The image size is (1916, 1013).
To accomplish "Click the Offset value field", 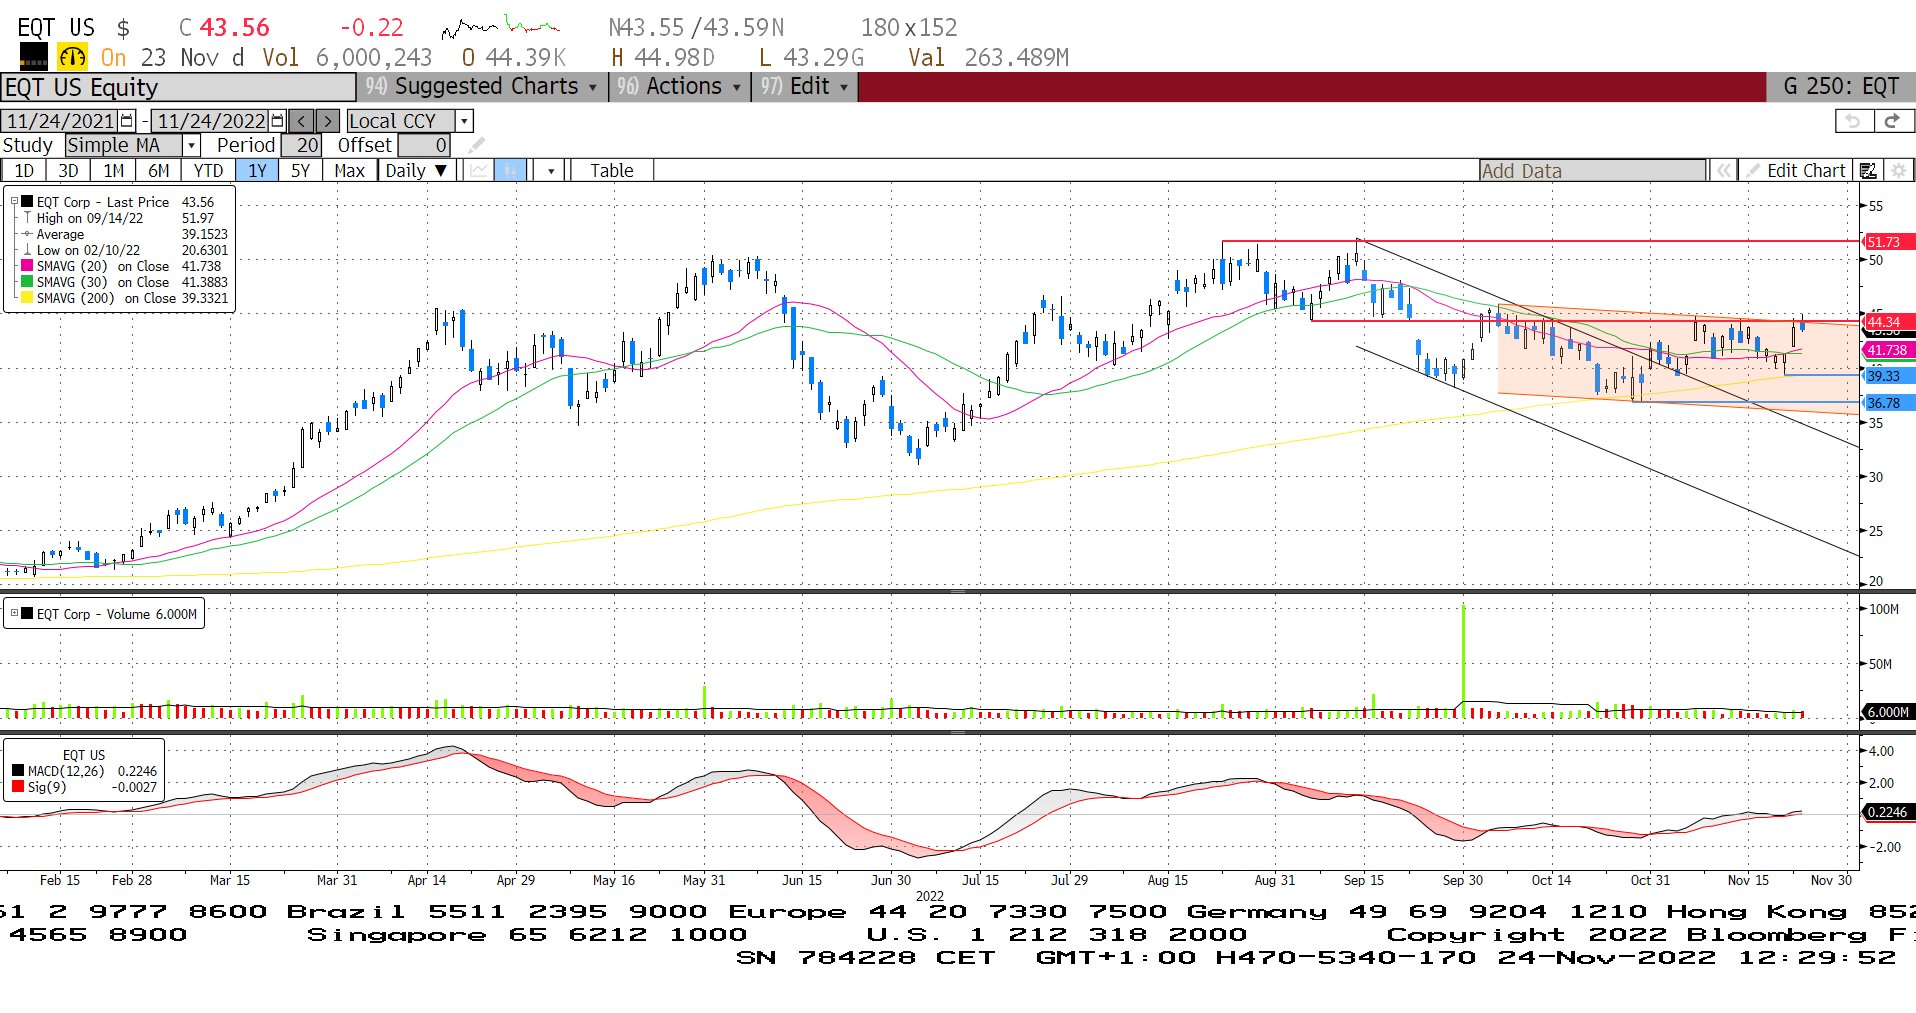I will pyautogui.click(x=425, y=146).
